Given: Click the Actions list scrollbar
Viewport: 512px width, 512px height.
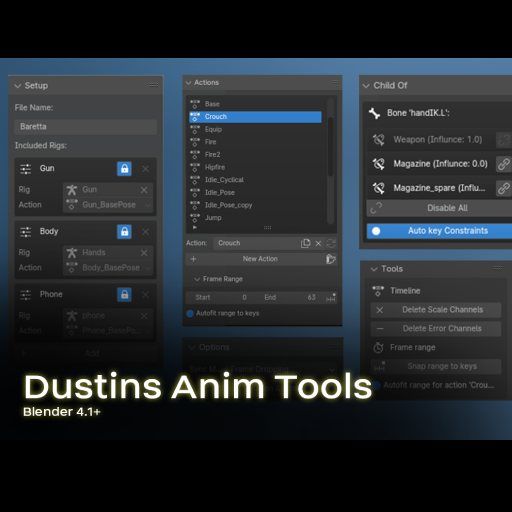Looking at the screenshot, I should click(x=330, y=147).
